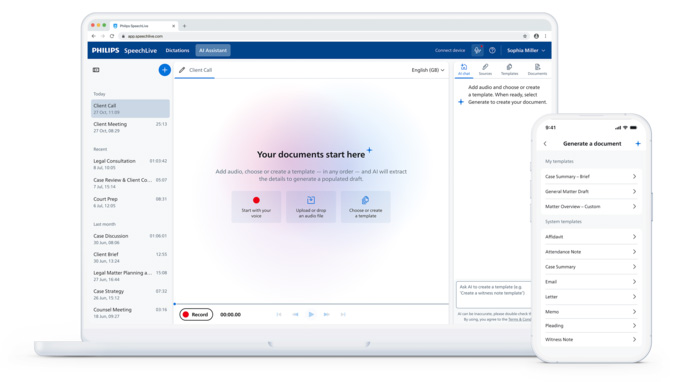Open the Email template on phone
This screenshot has width=700, height=382.
591,282
